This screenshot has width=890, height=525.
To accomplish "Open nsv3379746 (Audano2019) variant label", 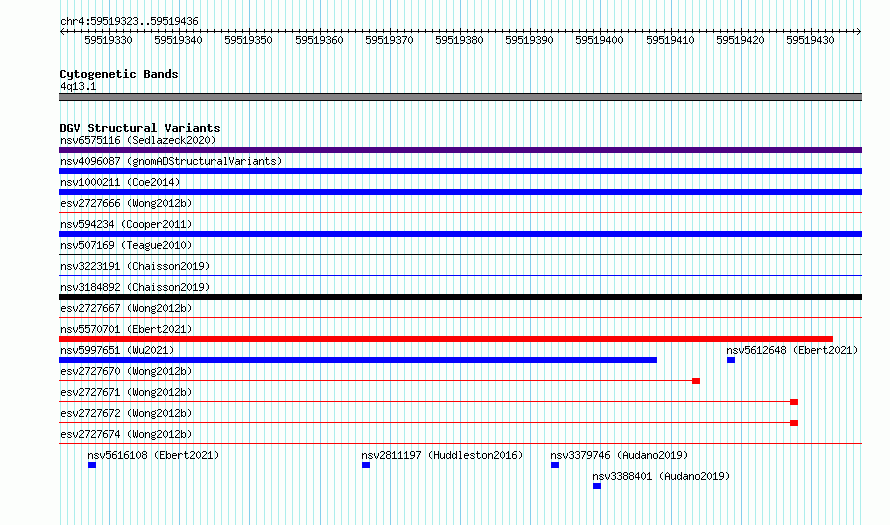I will [619, 455].
